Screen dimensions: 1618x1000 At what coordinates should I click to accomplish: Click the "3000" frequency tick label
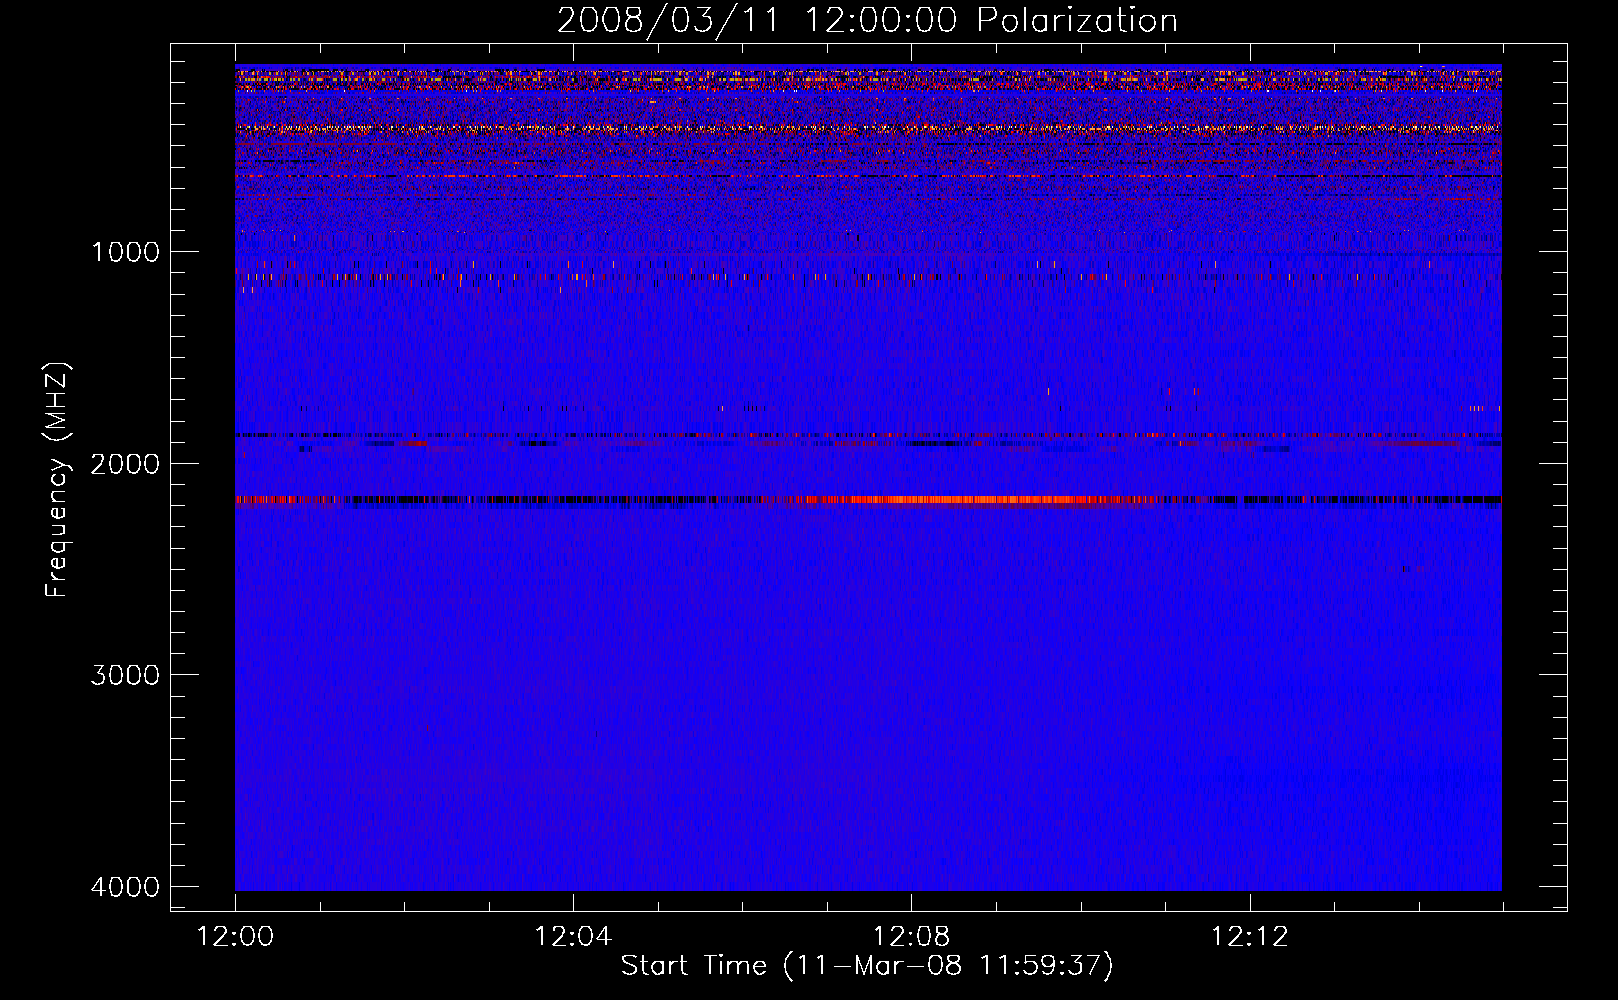[x=125, y=675]
